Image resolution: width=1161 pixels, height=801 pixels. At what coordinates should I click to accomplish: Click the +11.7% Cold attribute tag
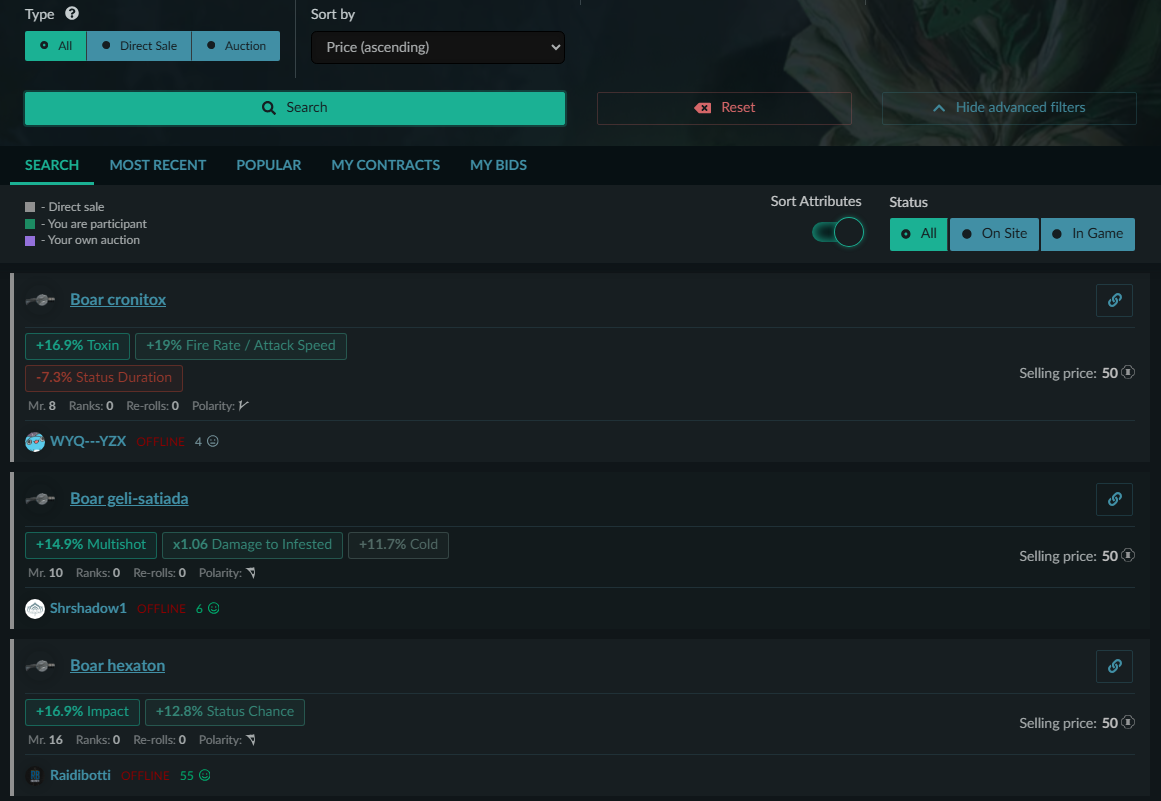[x=398, y=545]
